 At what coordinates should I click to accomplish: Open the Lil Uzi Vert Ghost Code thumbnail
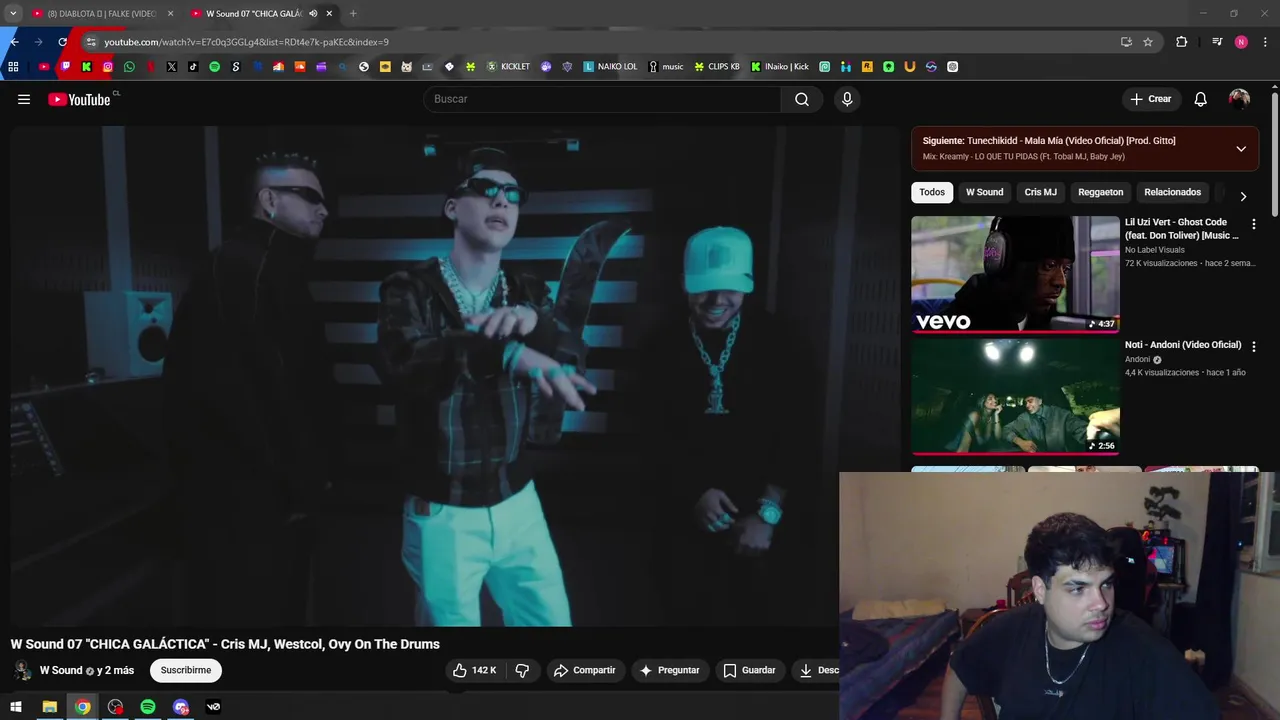[x=1015, y=274]
